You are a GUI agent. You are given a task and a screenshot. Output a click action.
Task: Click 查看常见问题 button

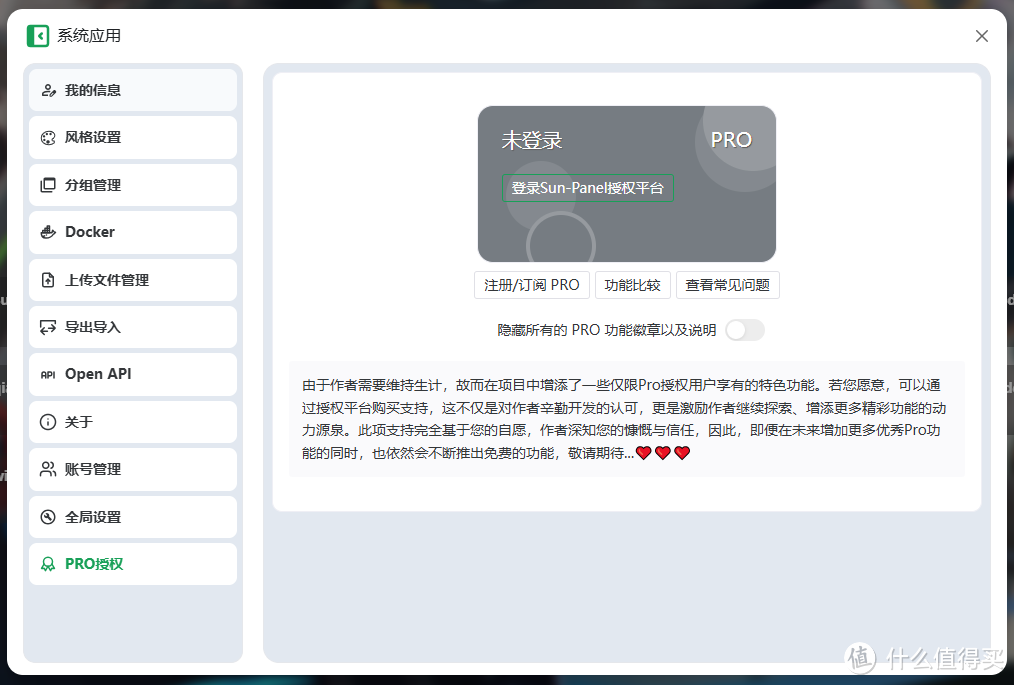[x=728, y=285]
